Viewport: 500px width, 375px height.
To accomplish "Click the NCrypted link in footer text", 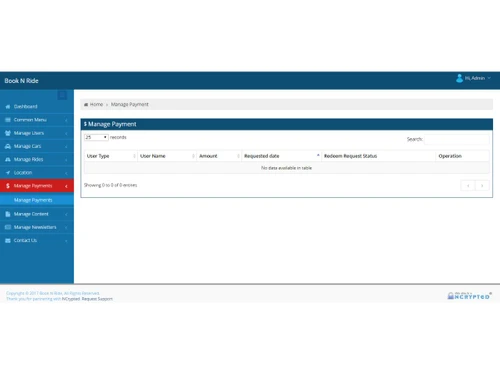I will pyautogui.click(x=71, y=299).
